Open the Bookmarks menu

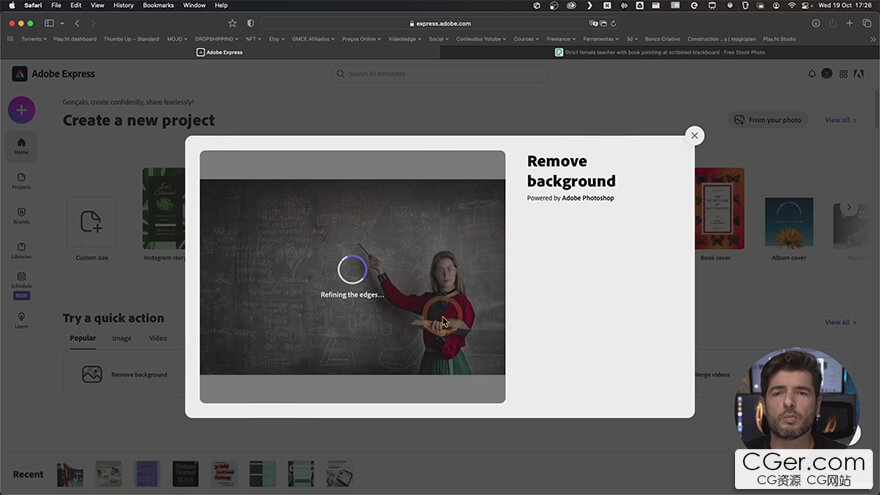158,5
